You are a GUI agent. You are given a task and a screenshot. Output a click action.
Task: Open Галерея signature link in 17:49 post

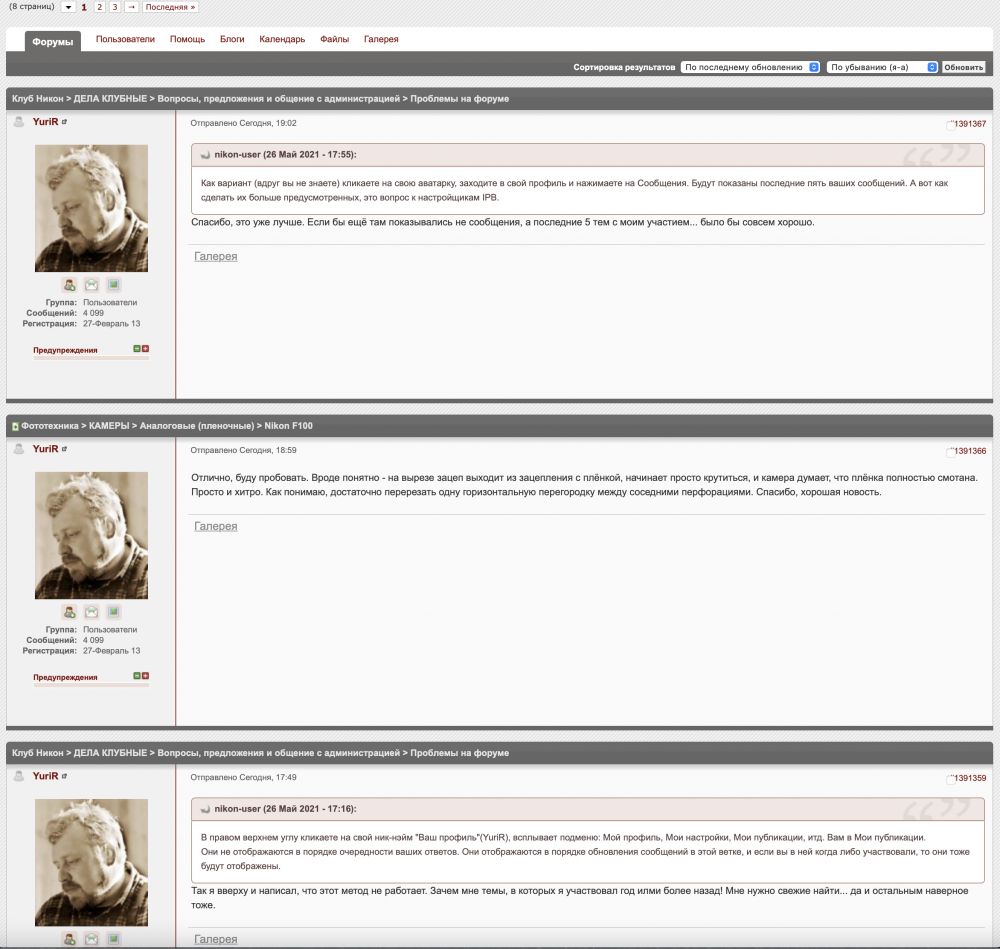click(x=216, y=939)
